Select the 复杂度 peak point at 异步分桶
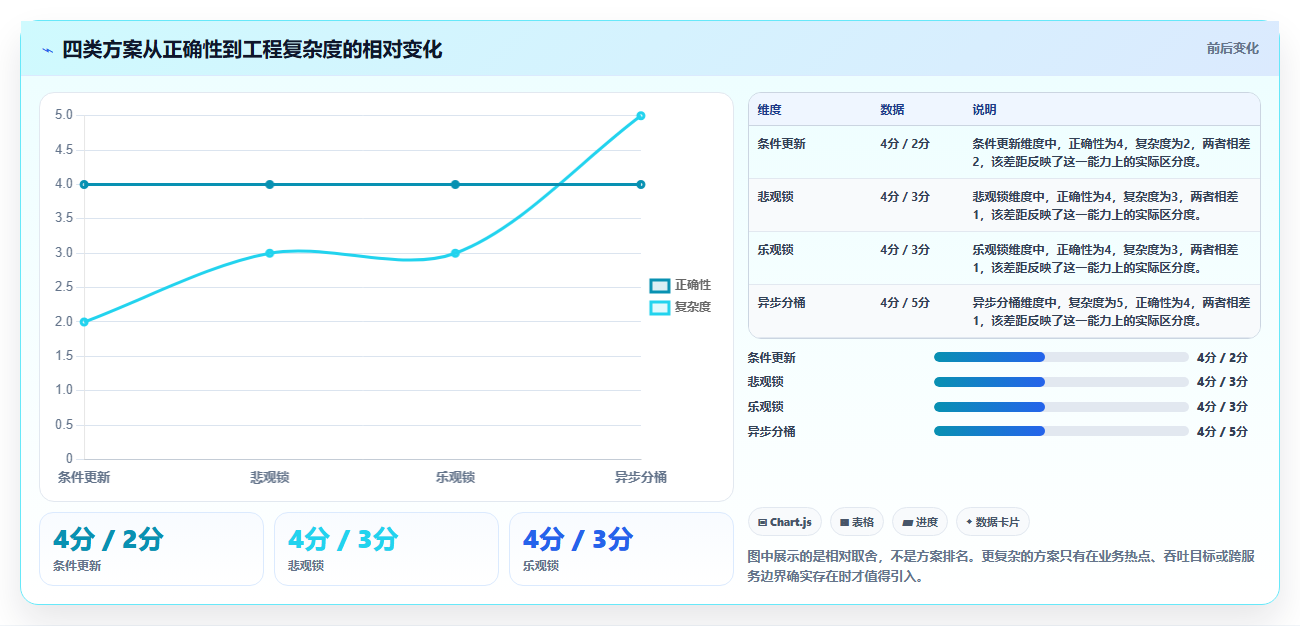 641,116
